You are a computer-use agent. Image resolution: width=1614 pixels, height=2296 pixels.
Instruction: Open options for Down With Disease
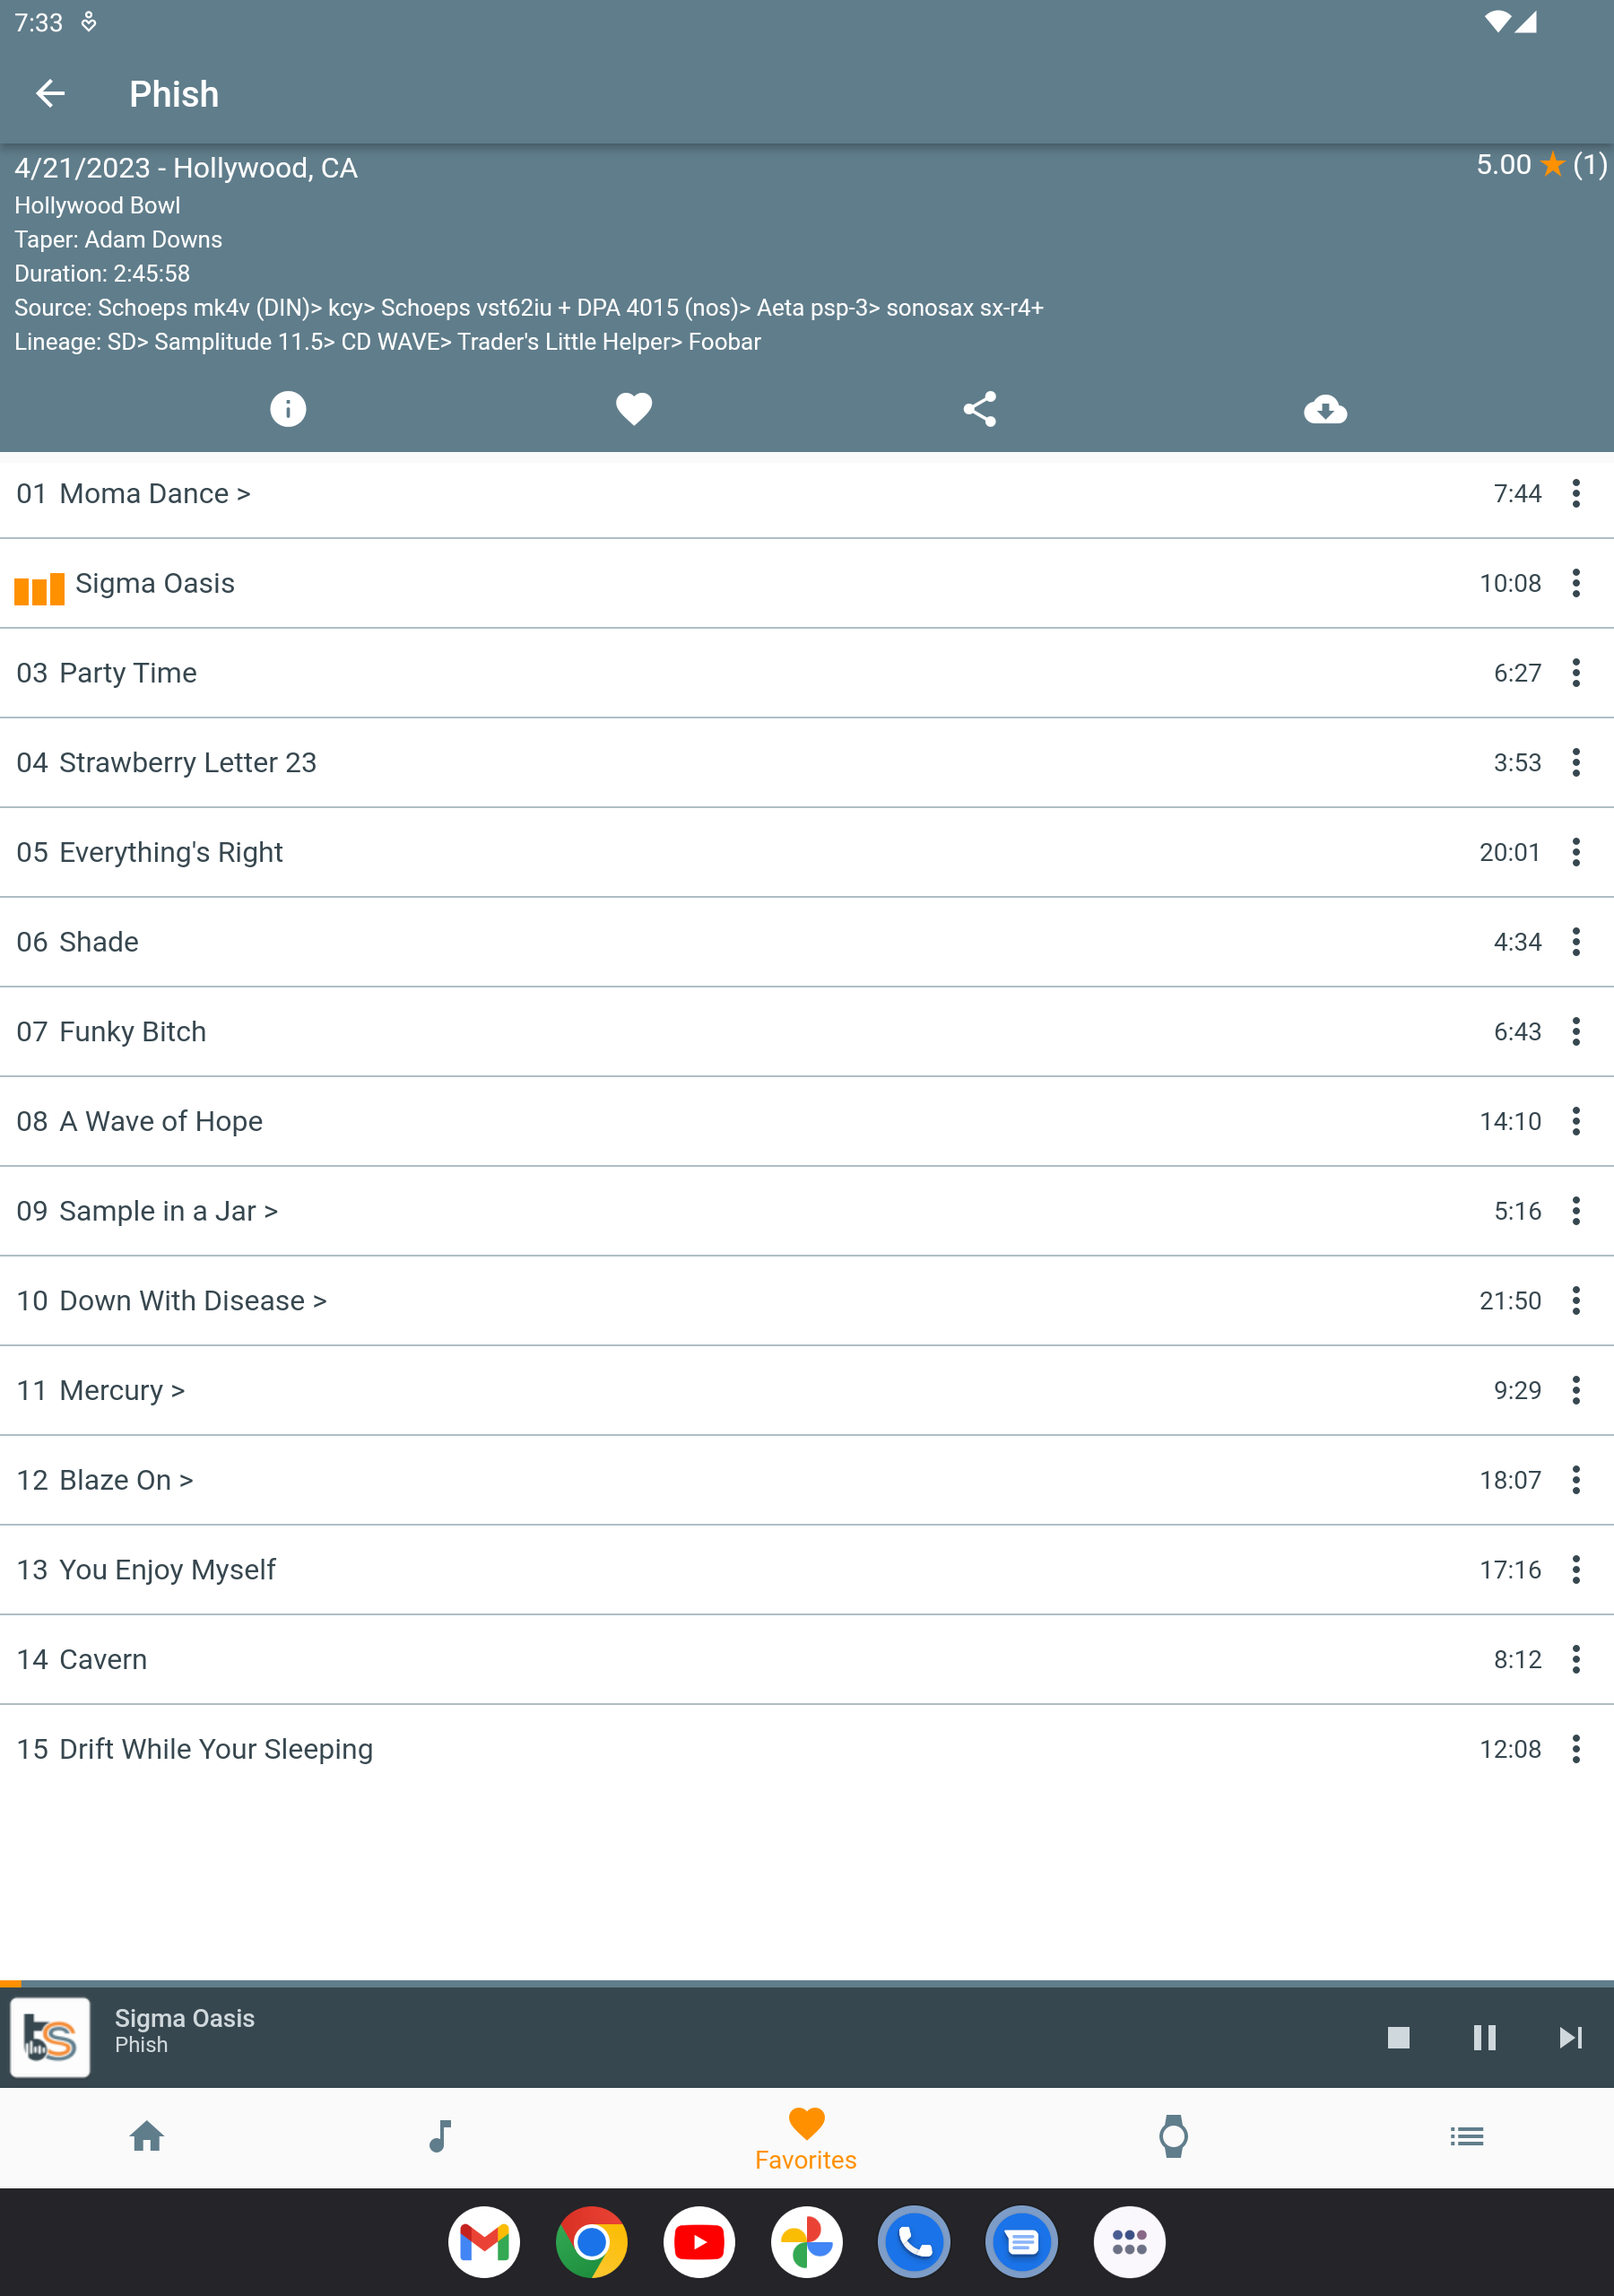click(1575, 1301)
